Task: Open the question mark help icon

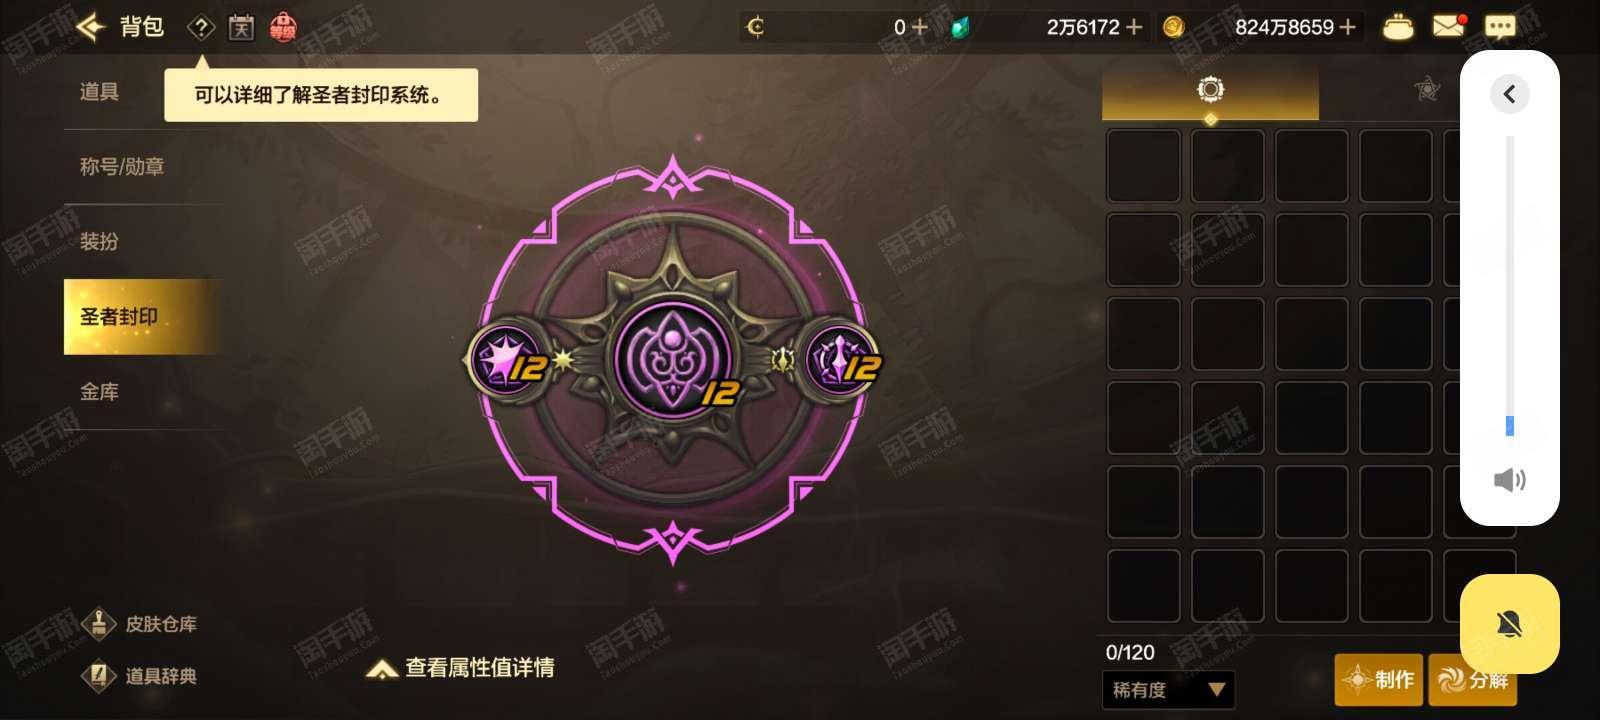Action: tap(201, 27)
